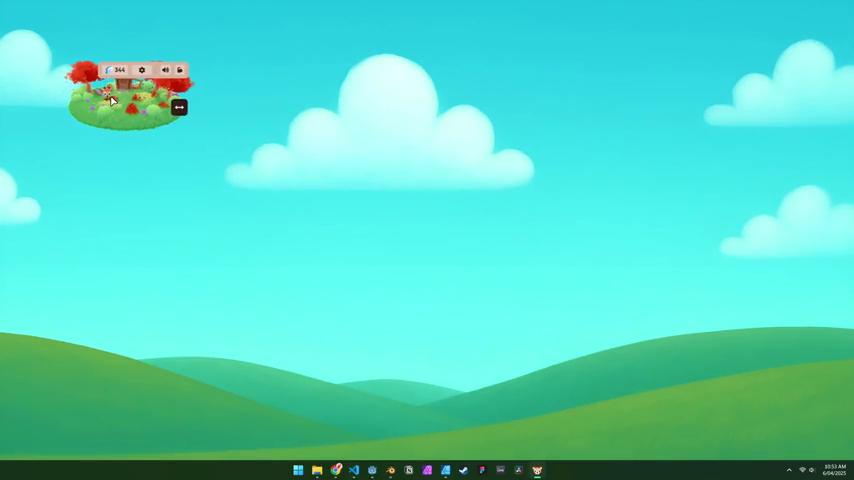Open Figma from the taskbar

click(x=482, y=470)
